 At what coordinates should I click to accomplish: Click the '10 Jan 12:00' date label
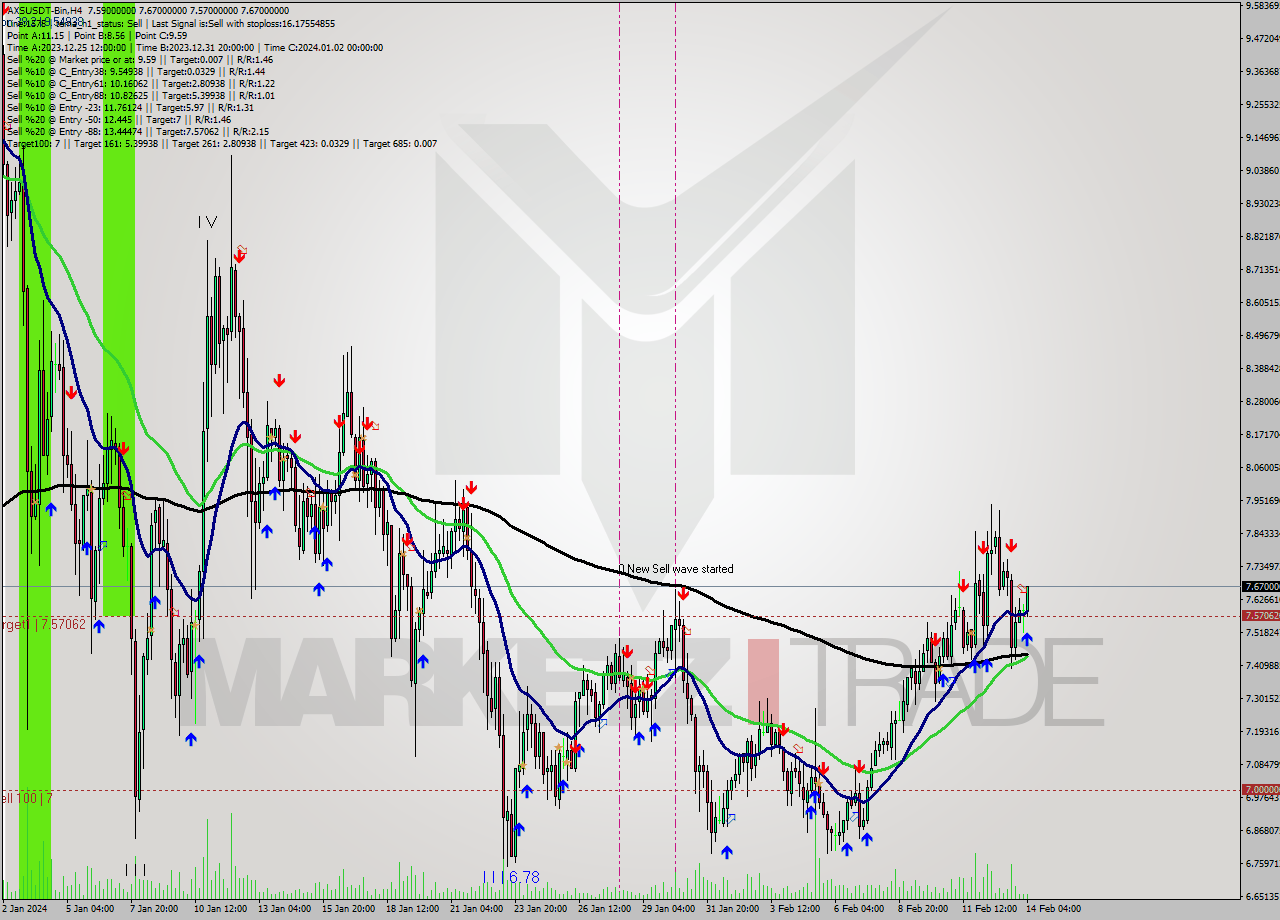tap(220, 909)
